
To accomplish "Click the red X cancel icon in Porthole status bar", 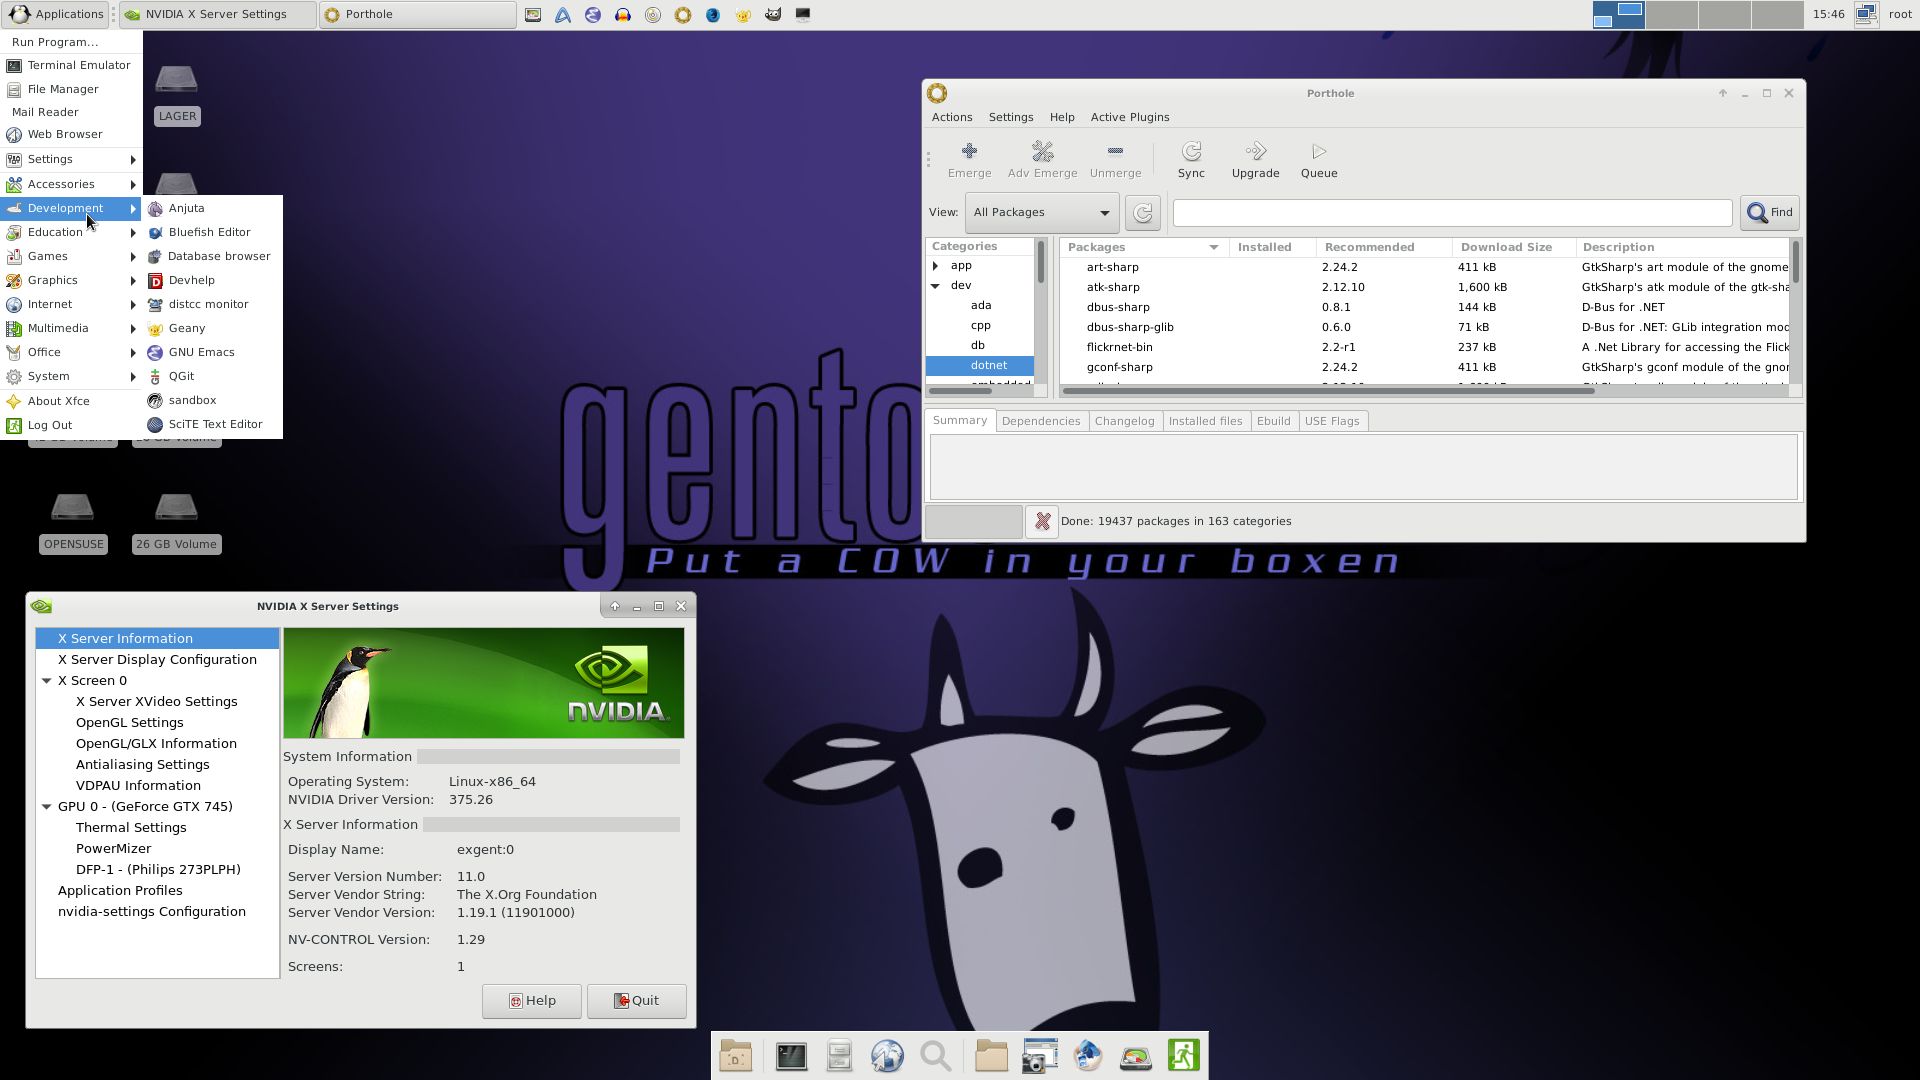I will 1042,521.
